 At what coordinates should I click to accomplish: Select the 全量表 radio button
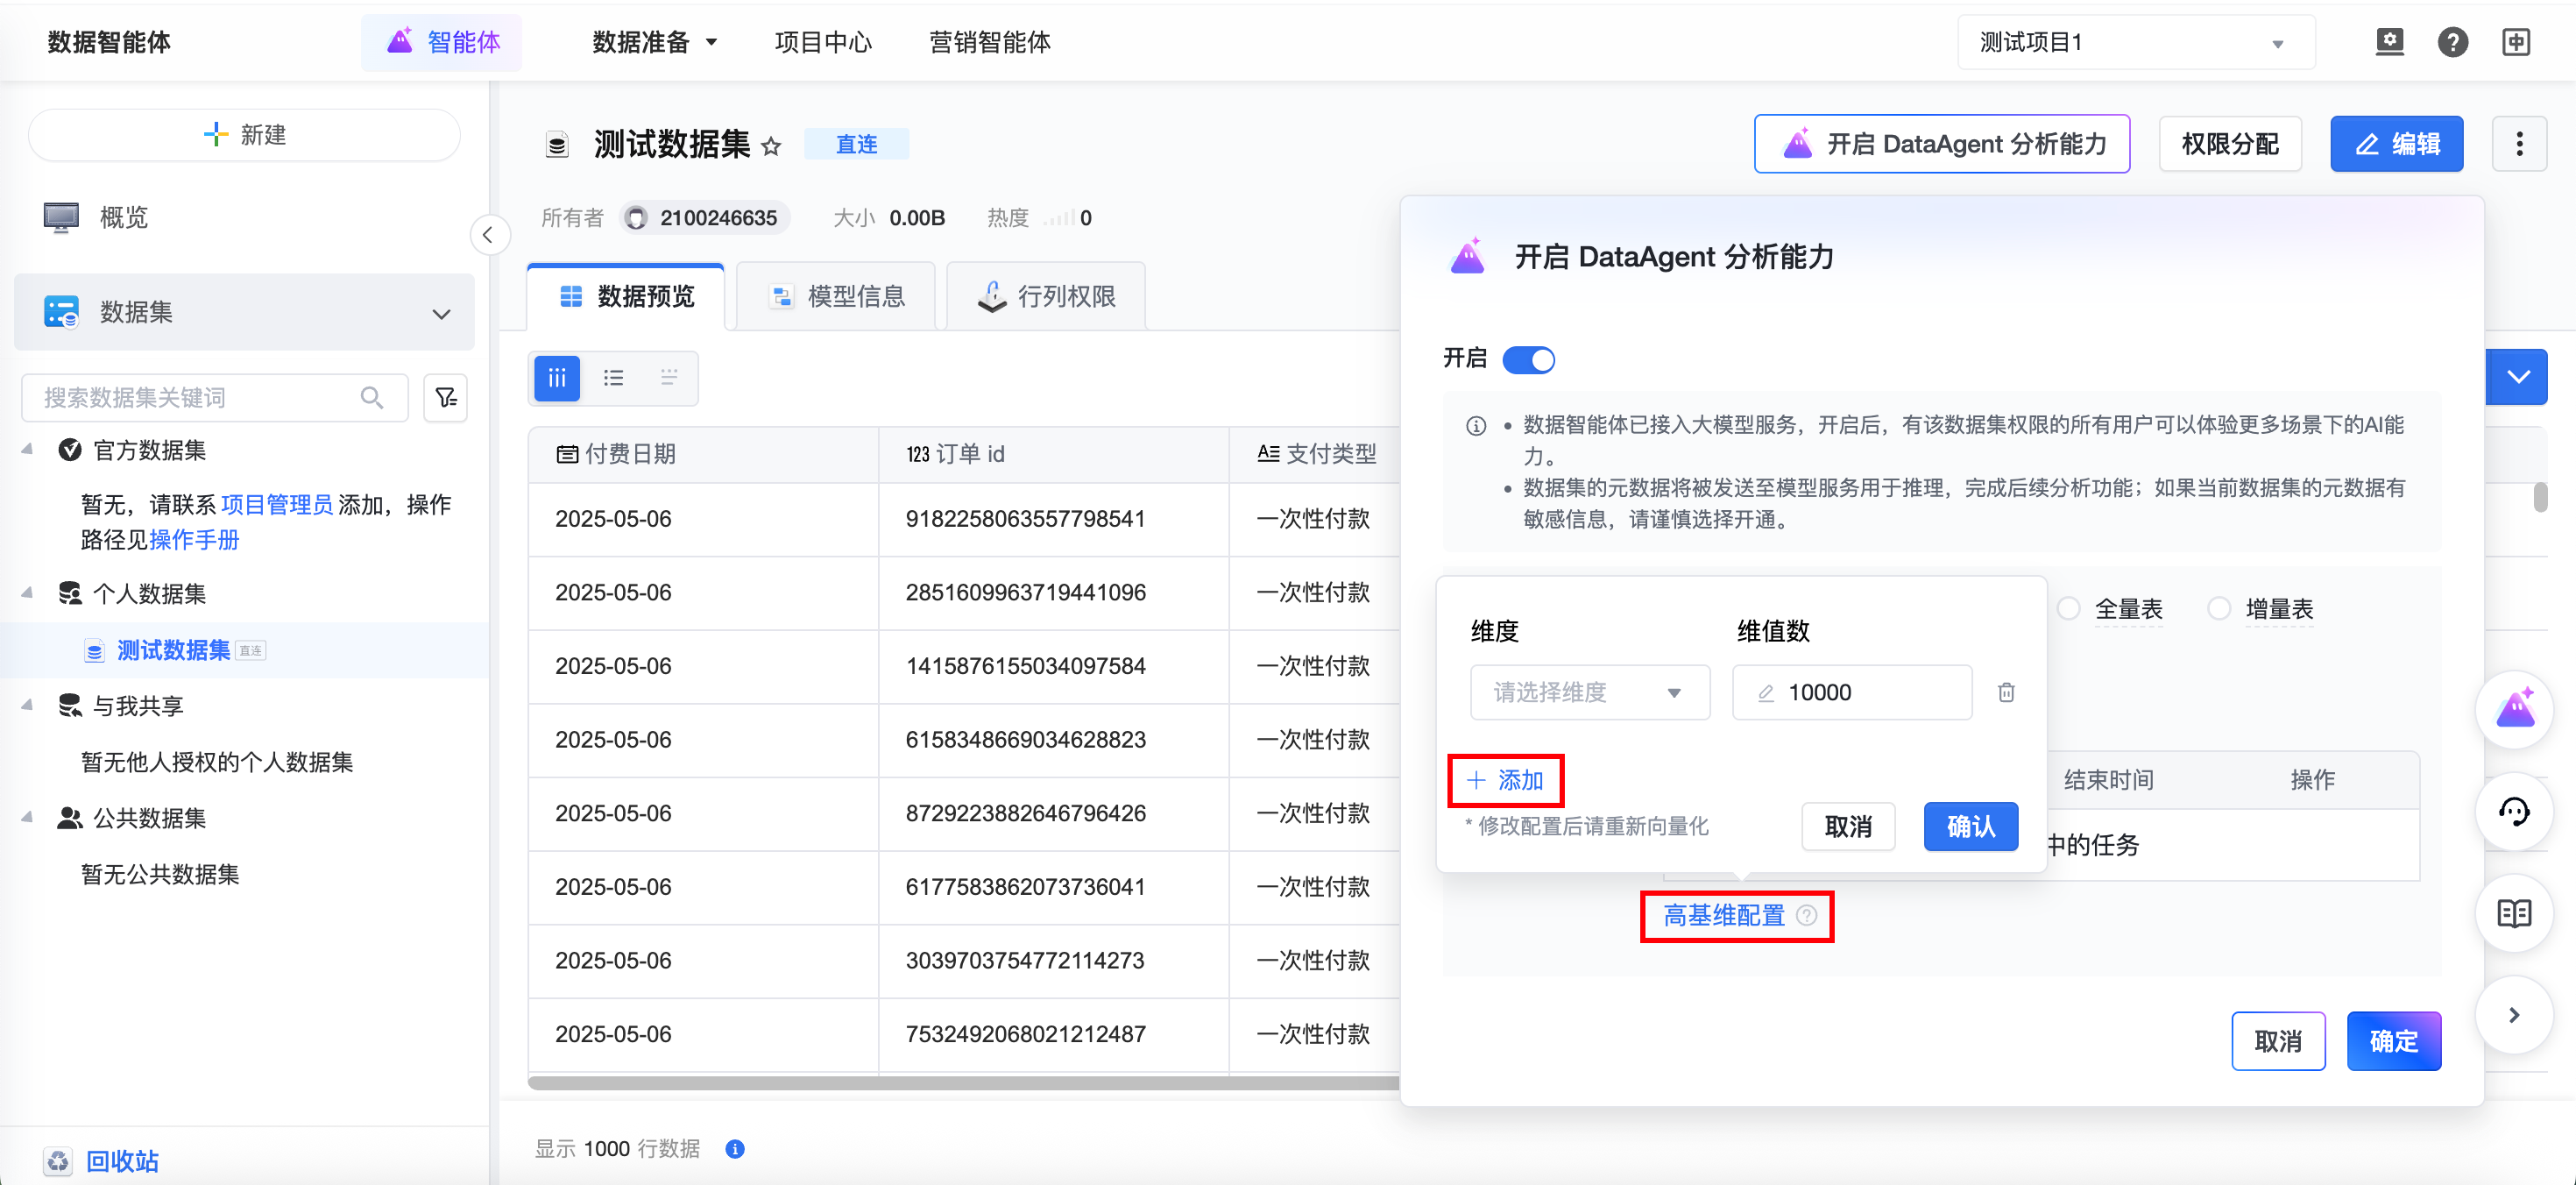point(2070,609)
